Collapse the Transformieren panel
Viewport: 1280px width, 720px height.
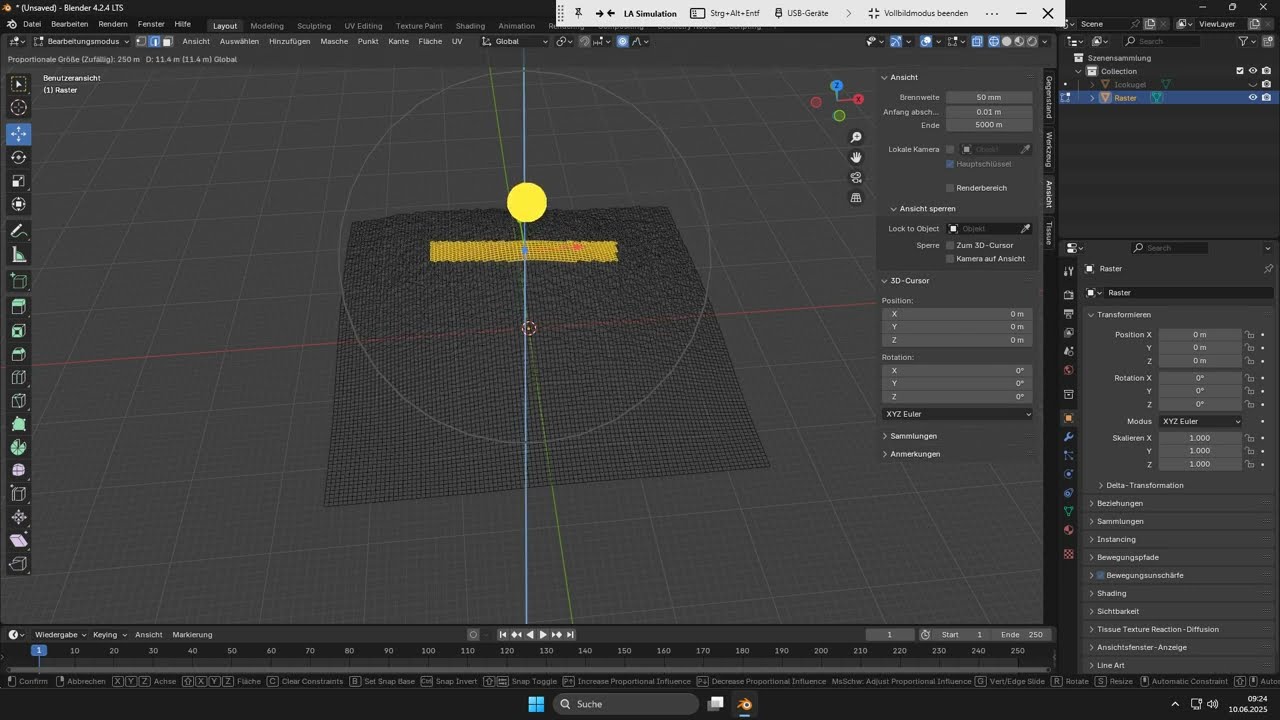1123,315
